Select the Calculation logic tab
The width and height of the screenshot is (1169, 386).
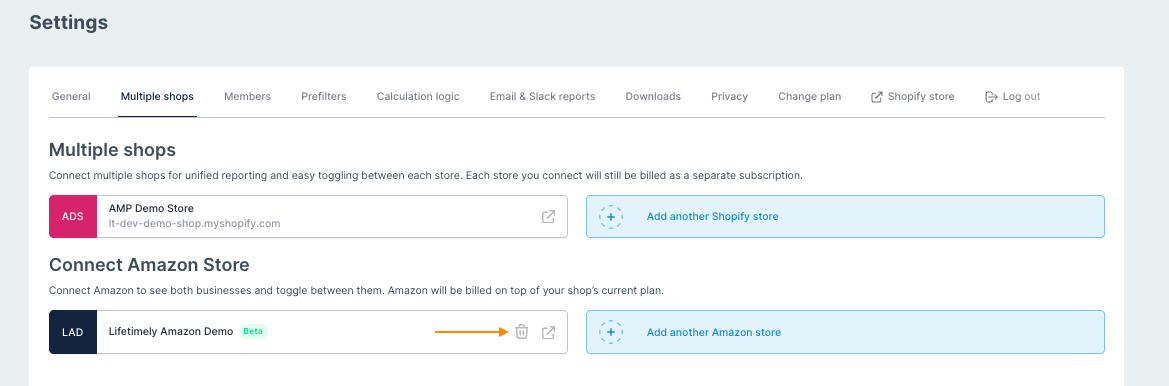click(418, 97)
